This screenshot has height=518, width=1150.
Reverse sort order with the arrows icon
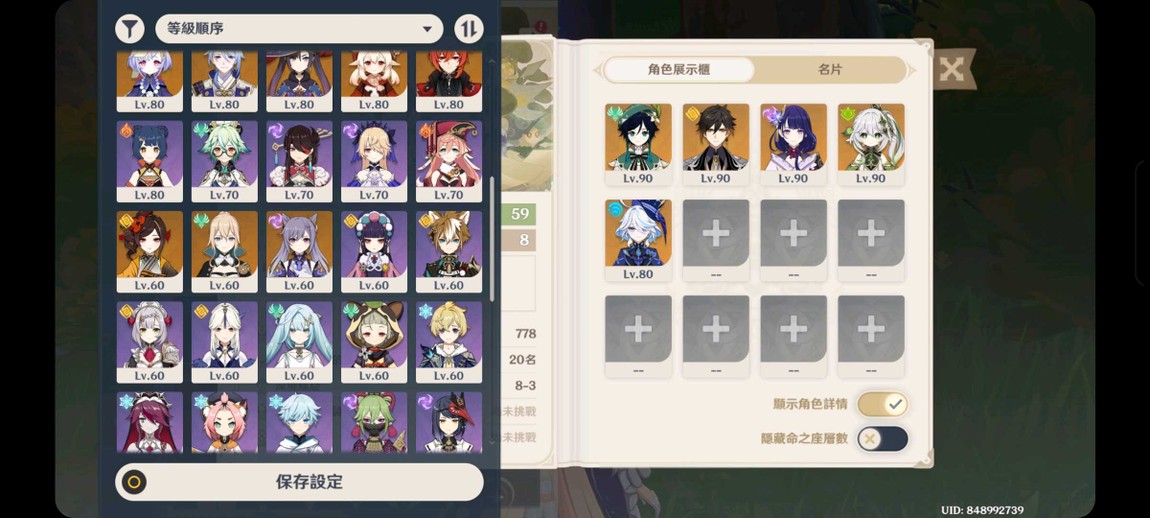[469, 29]
